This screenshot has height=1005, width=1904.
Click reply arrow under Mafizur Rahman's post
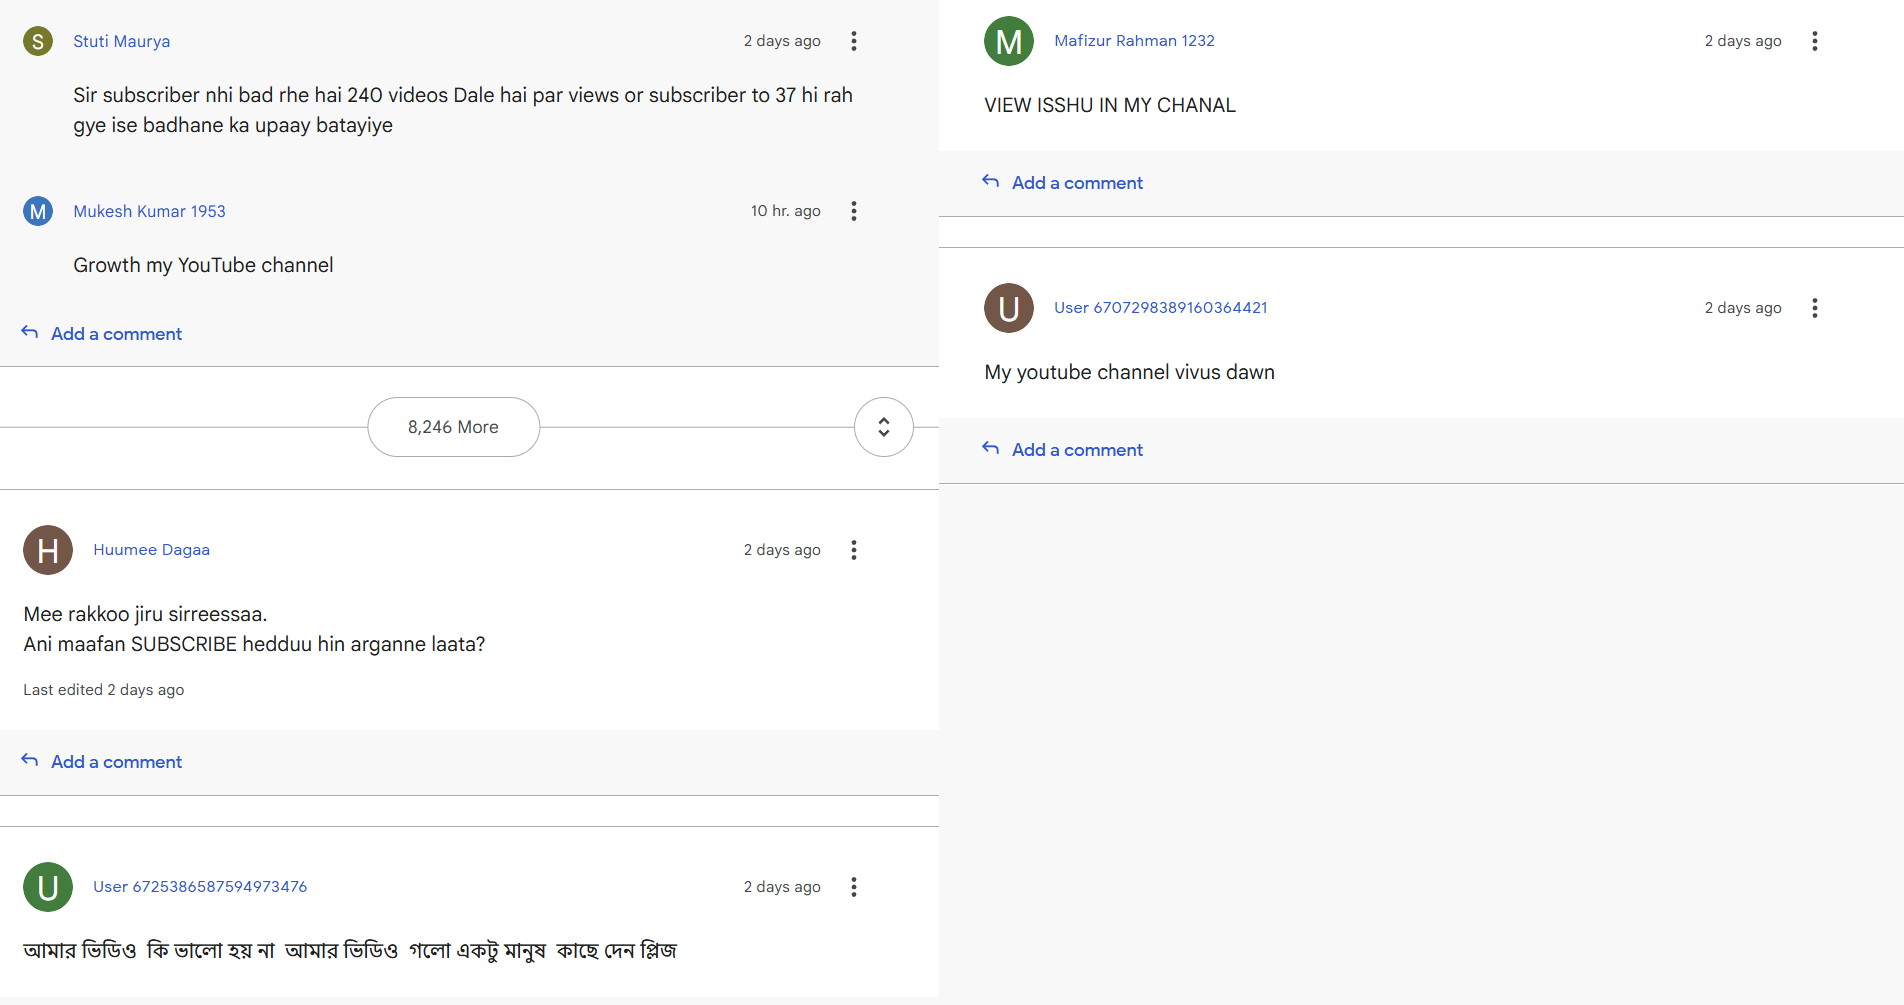click(991, 181)
